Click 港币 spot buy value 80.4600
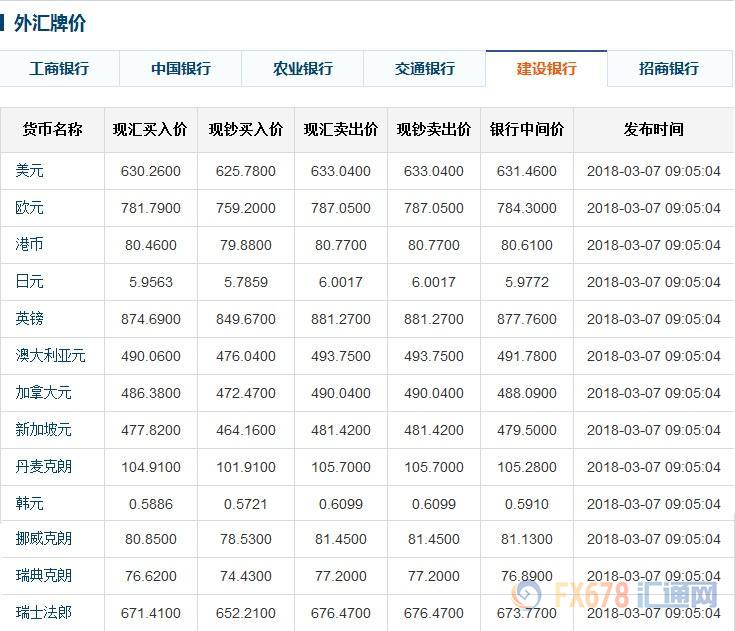 coord(151,245)
